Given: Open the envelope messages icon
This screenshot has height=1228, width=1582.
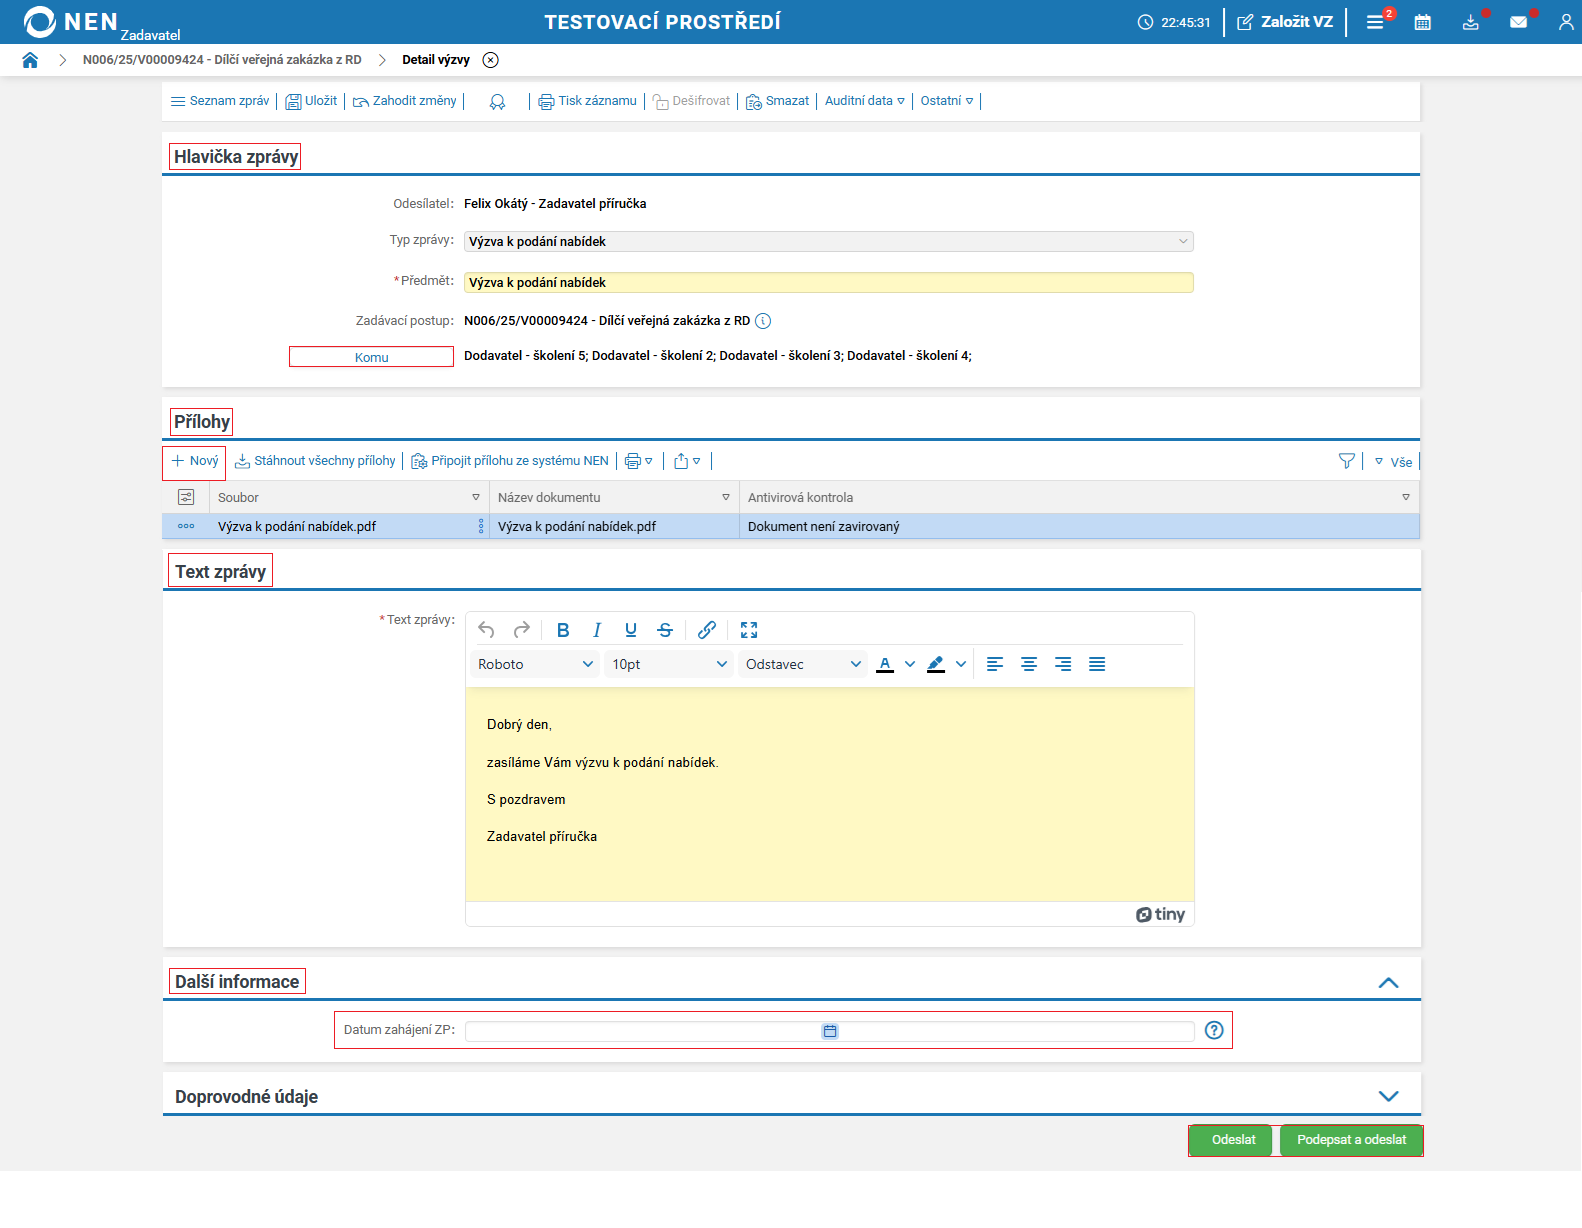Looking at the screenshot, I should 1518,22.
